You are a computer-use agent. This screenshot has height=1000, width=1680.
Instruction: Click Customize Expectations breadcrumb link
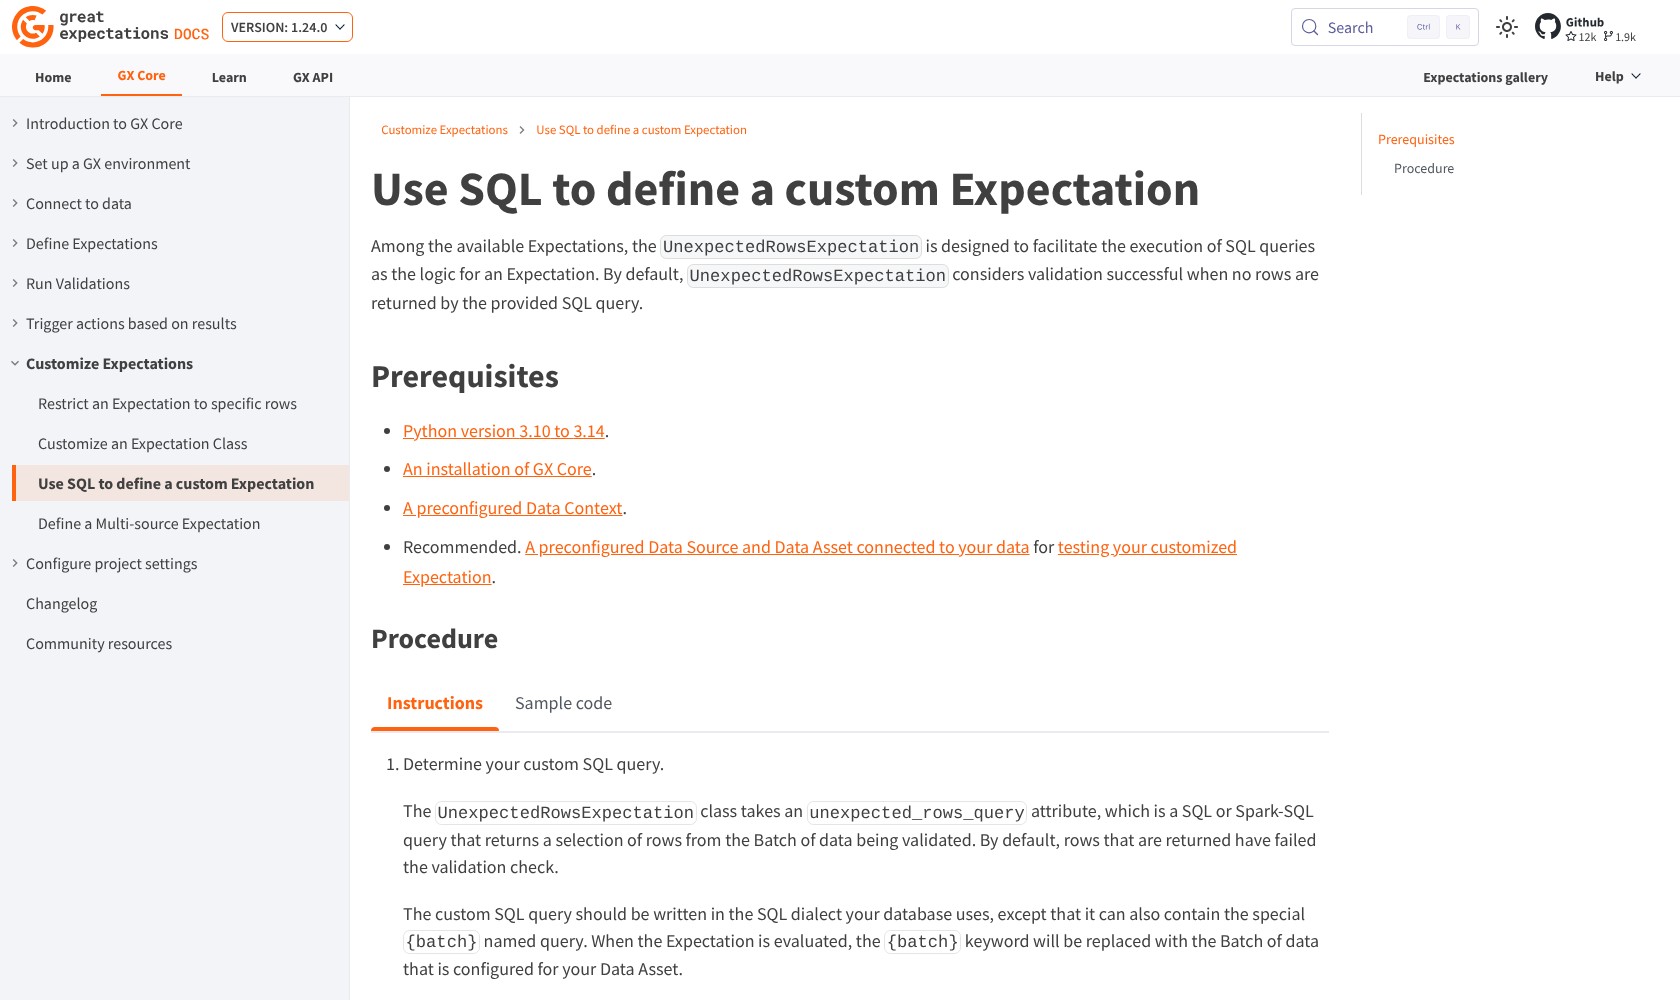click(x=444, y=130)
